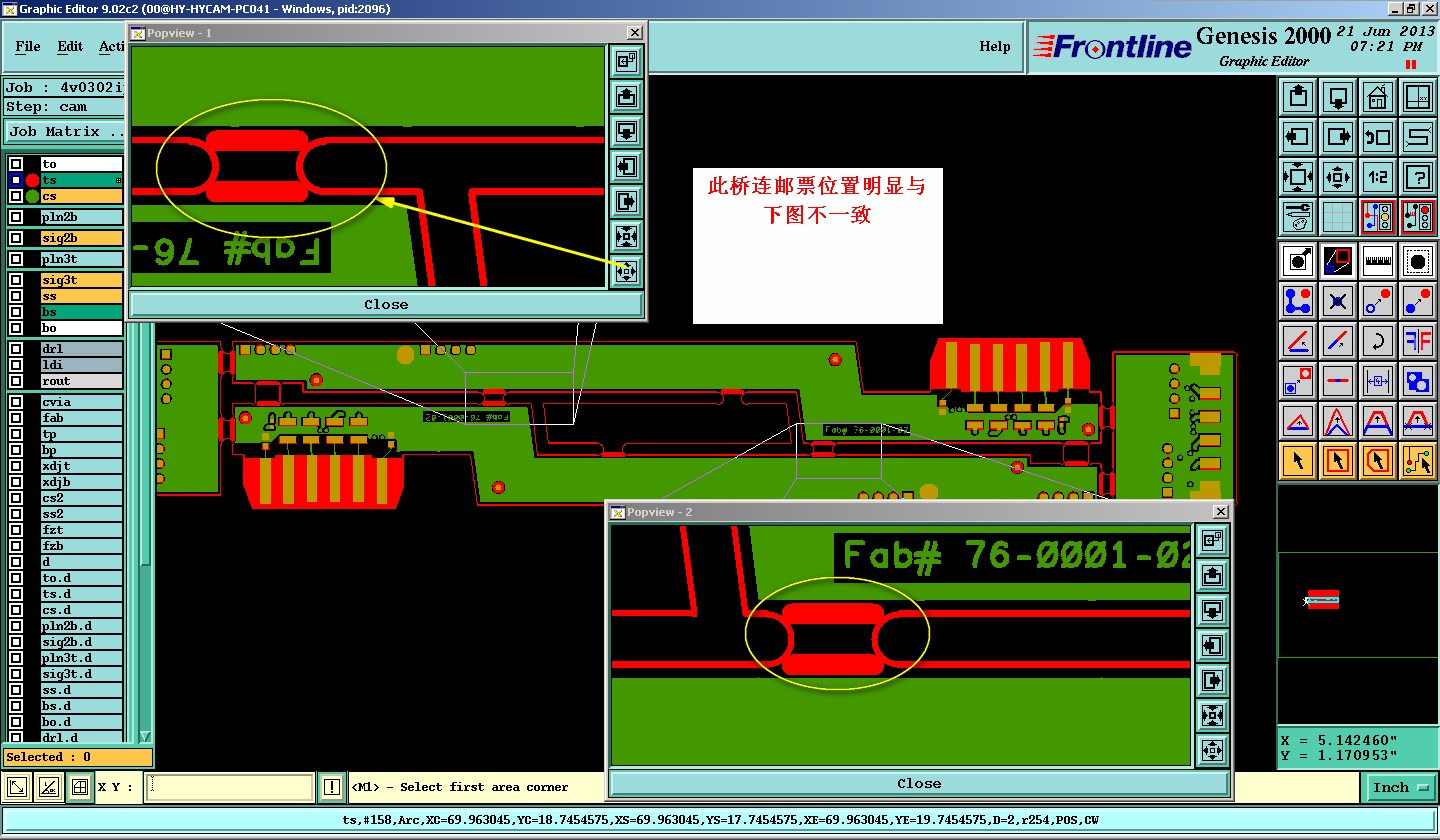Click the pan left icon in main toolbar

point(1298,137)
